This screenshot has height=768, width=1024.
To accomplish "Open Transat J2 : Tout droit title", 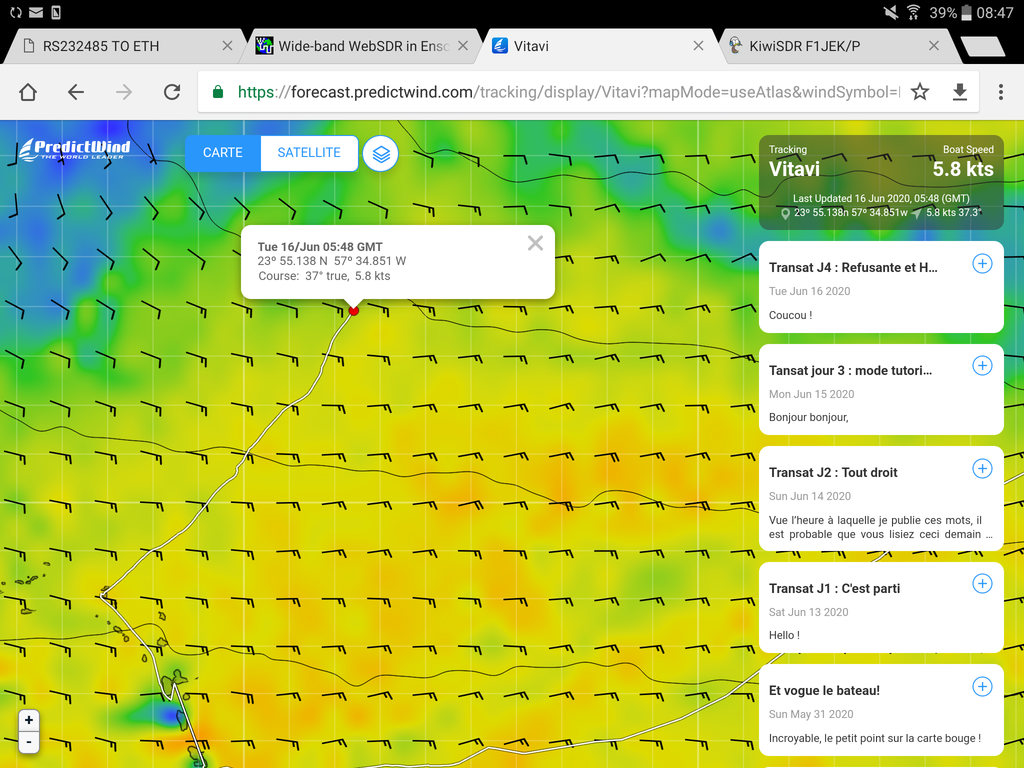I will [x=833, y=473].
